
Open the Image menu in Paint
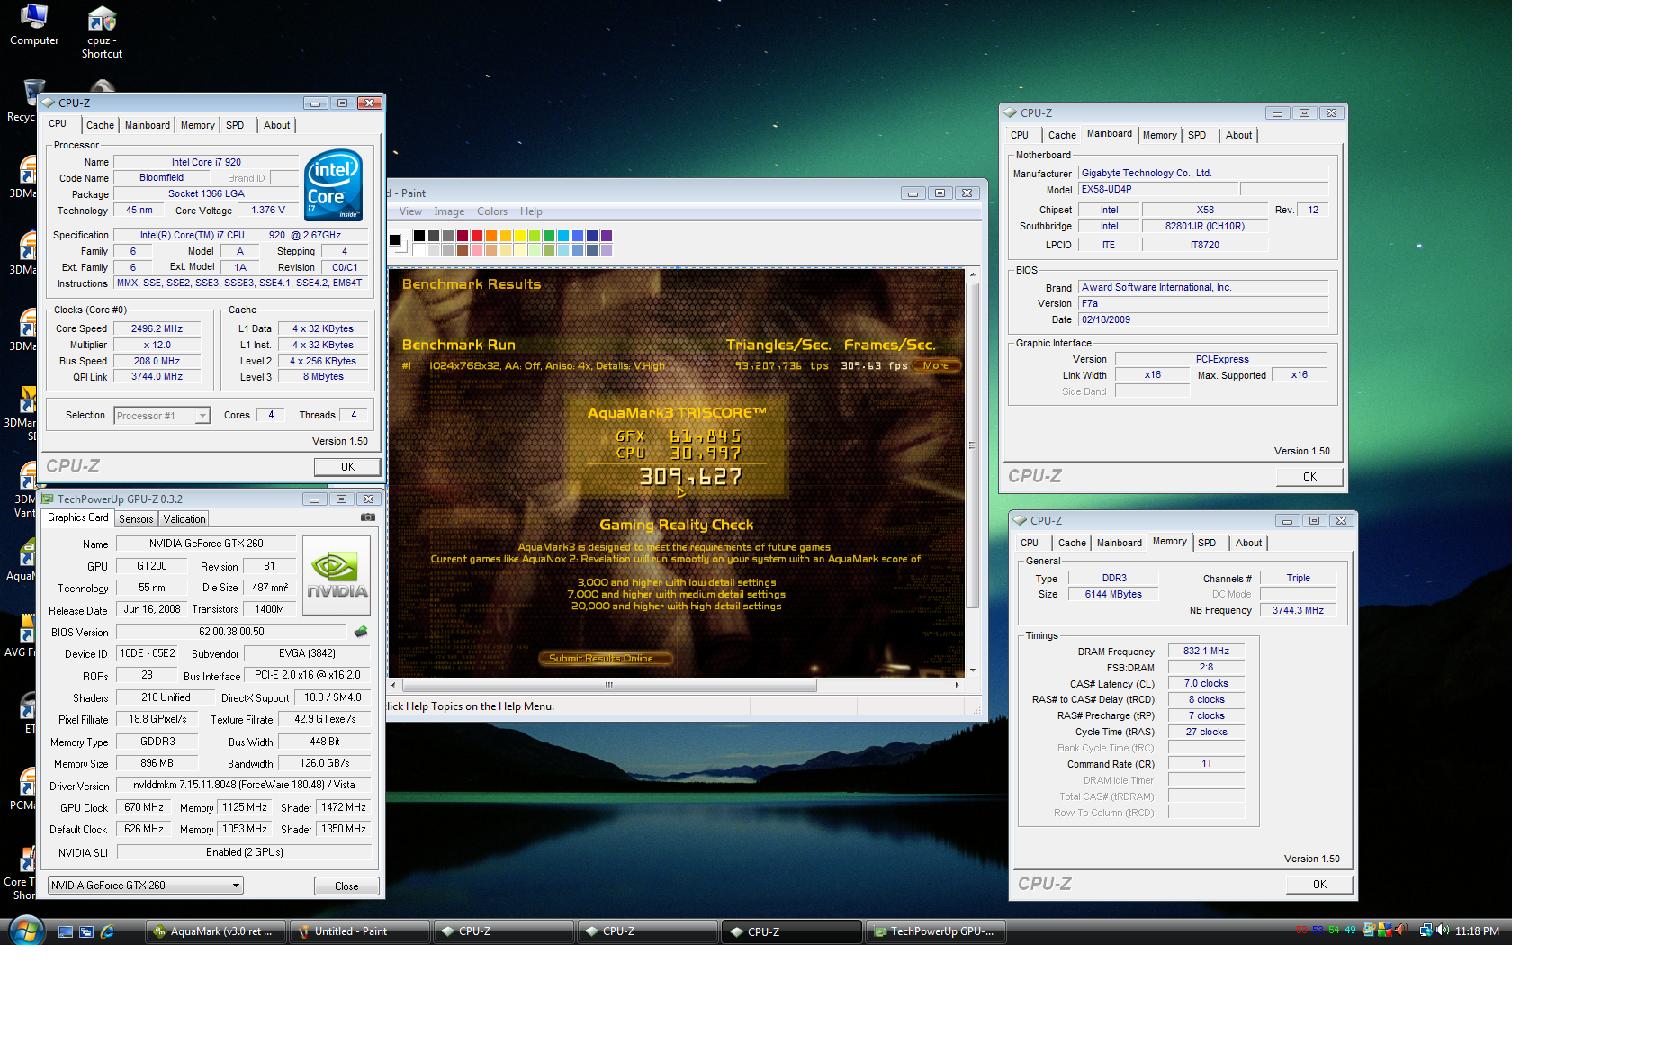pos(449,212)
